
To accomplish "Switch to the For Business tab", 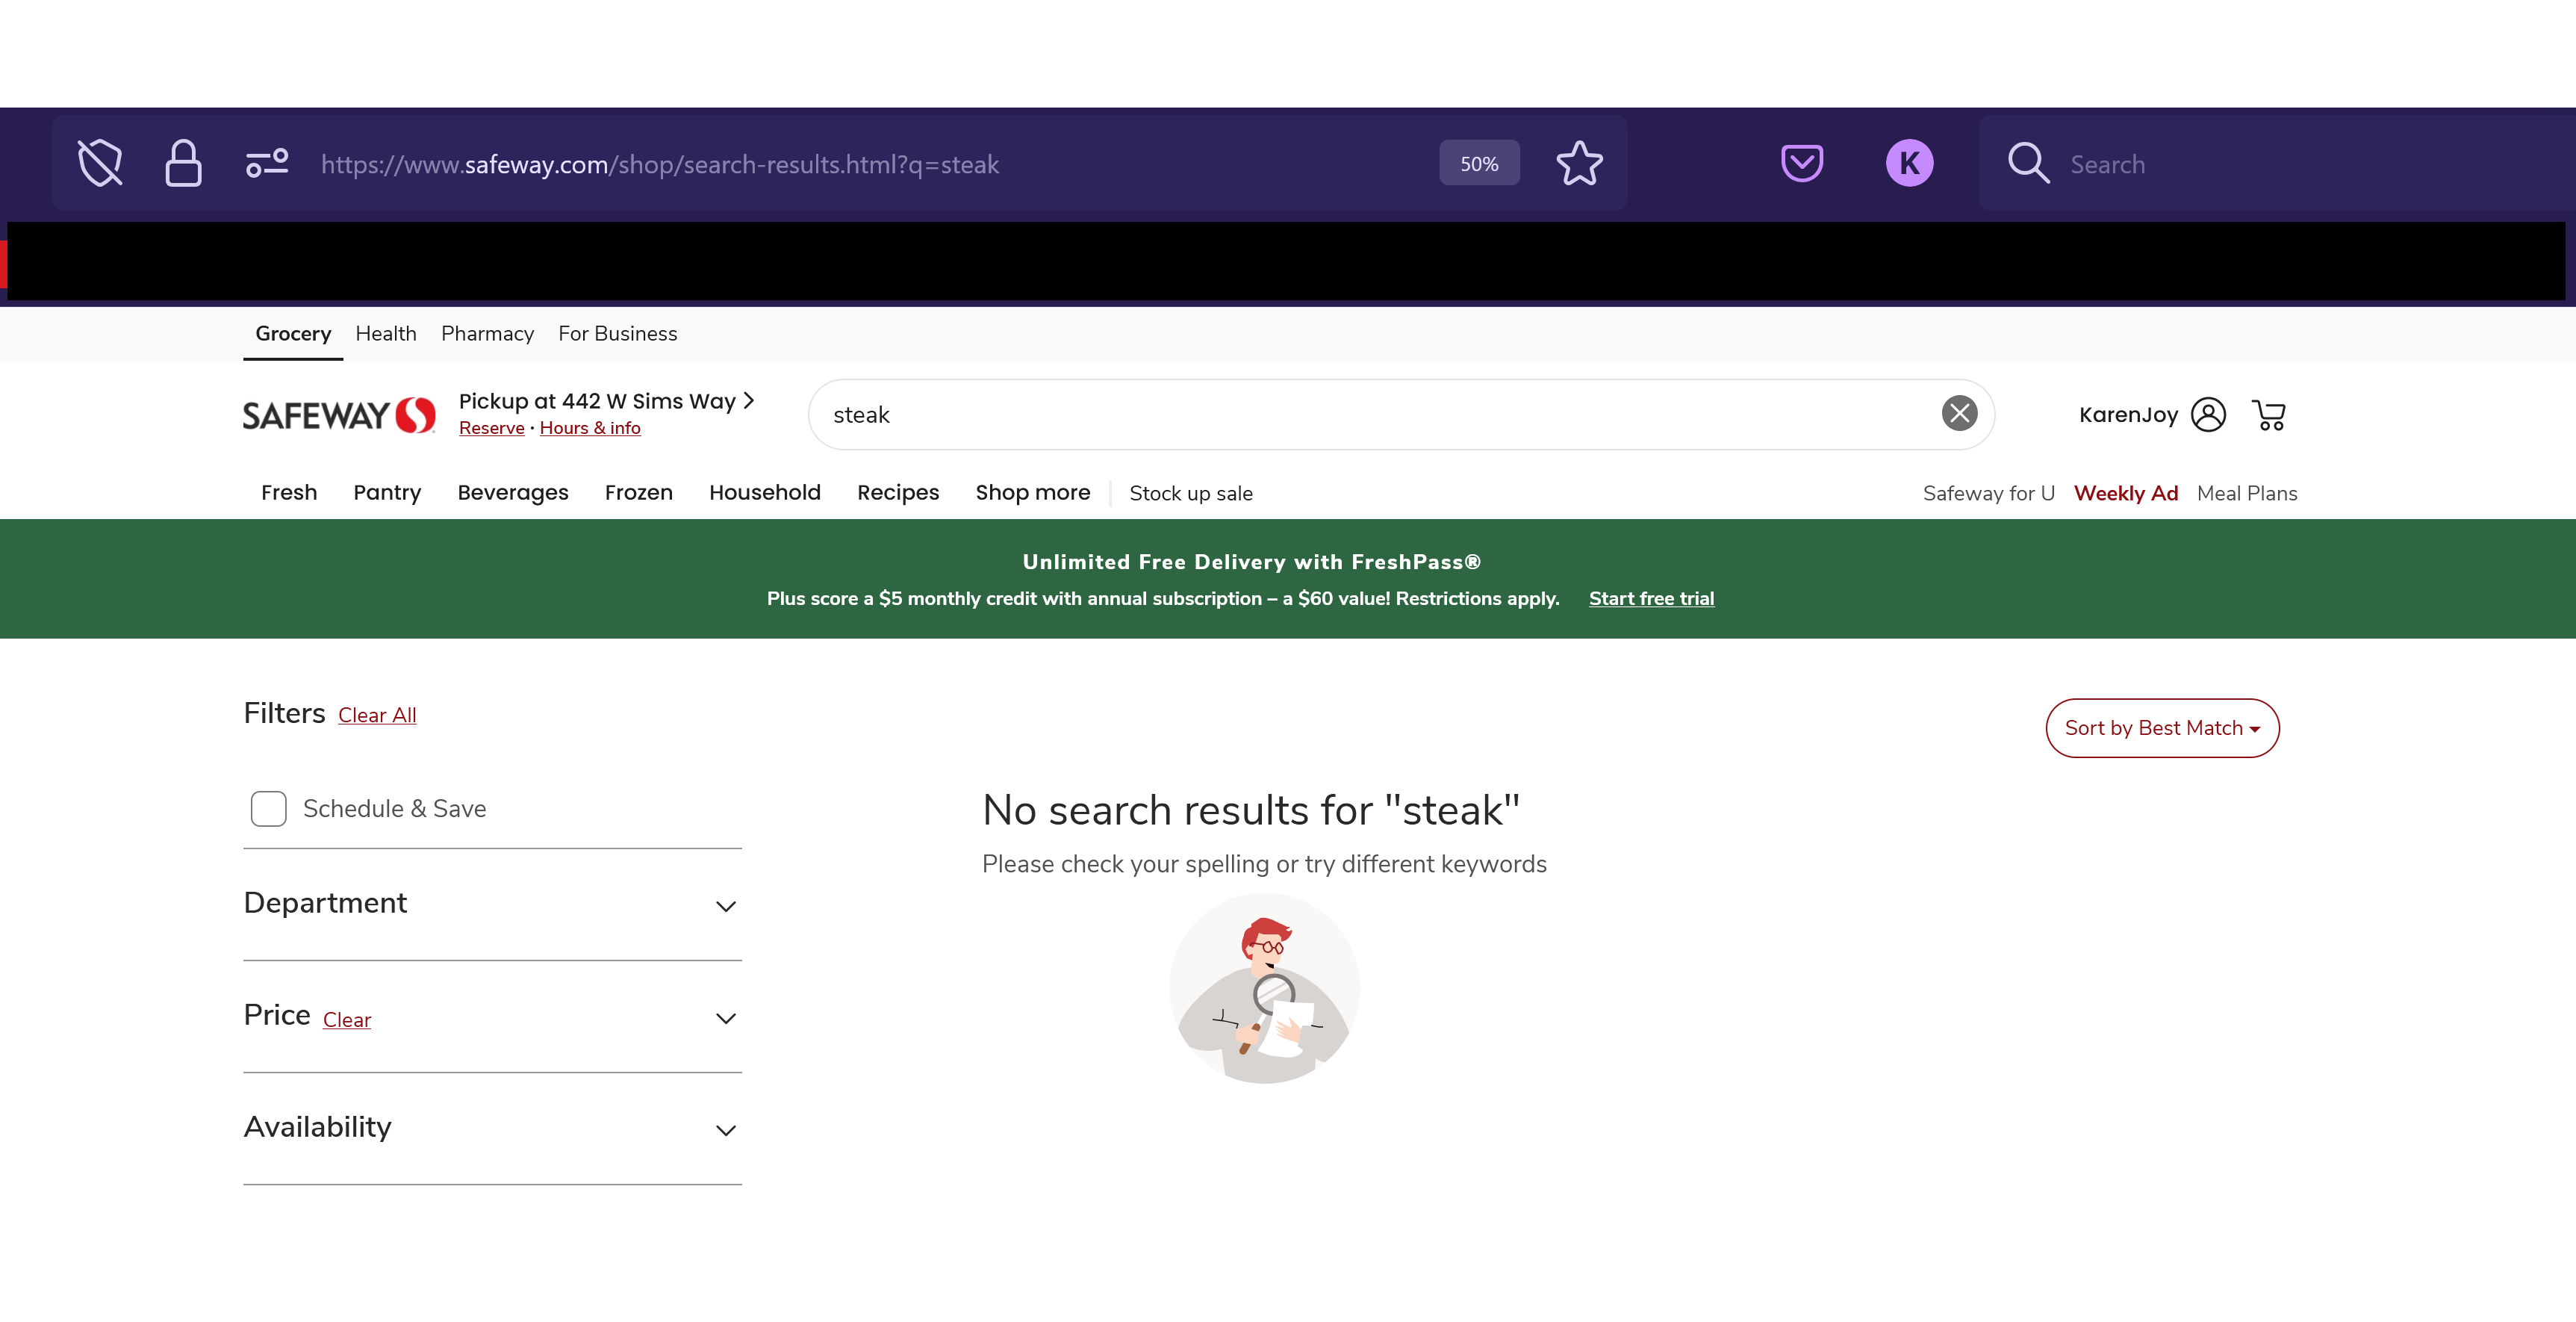I will click(x=617, y=333).
